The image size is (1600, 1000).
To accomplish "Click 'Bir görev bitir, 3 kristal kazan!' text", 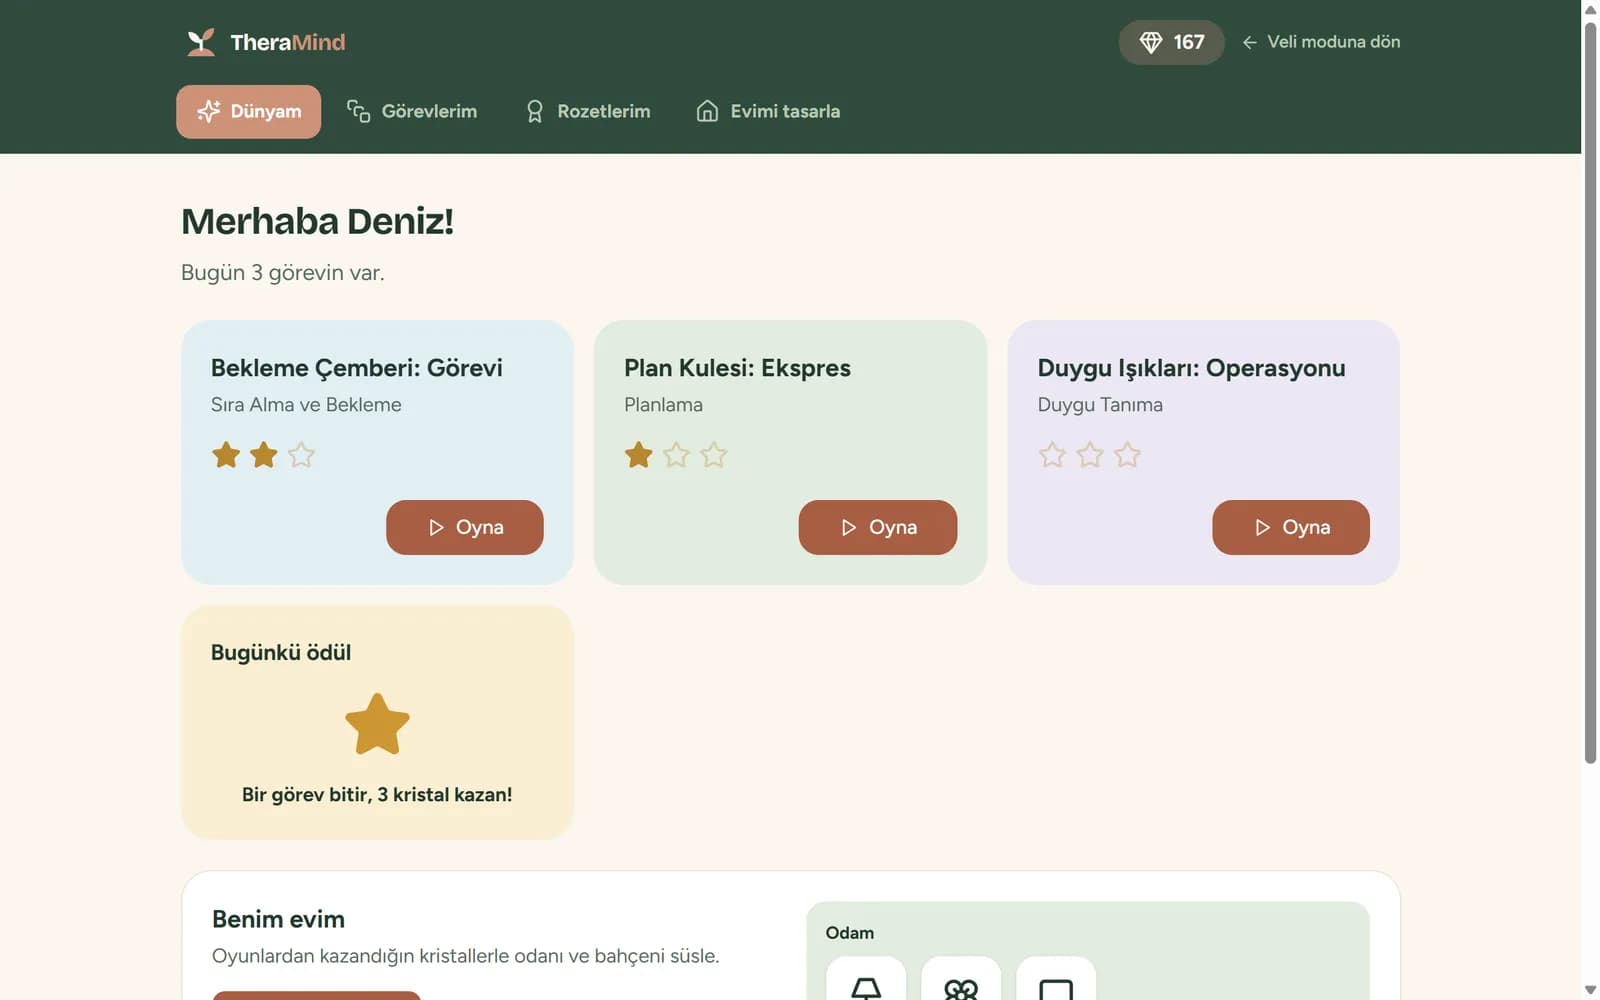I will [377, 795].
